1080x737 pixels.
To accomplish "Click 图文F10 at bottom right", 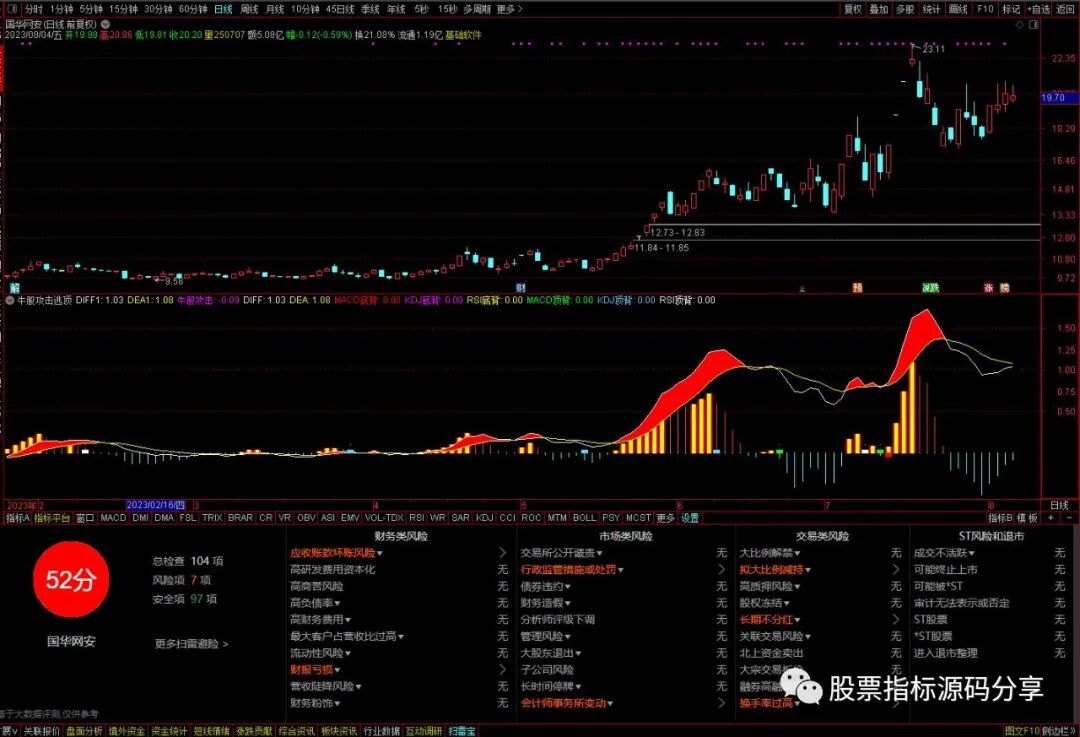I will 1021,731.
